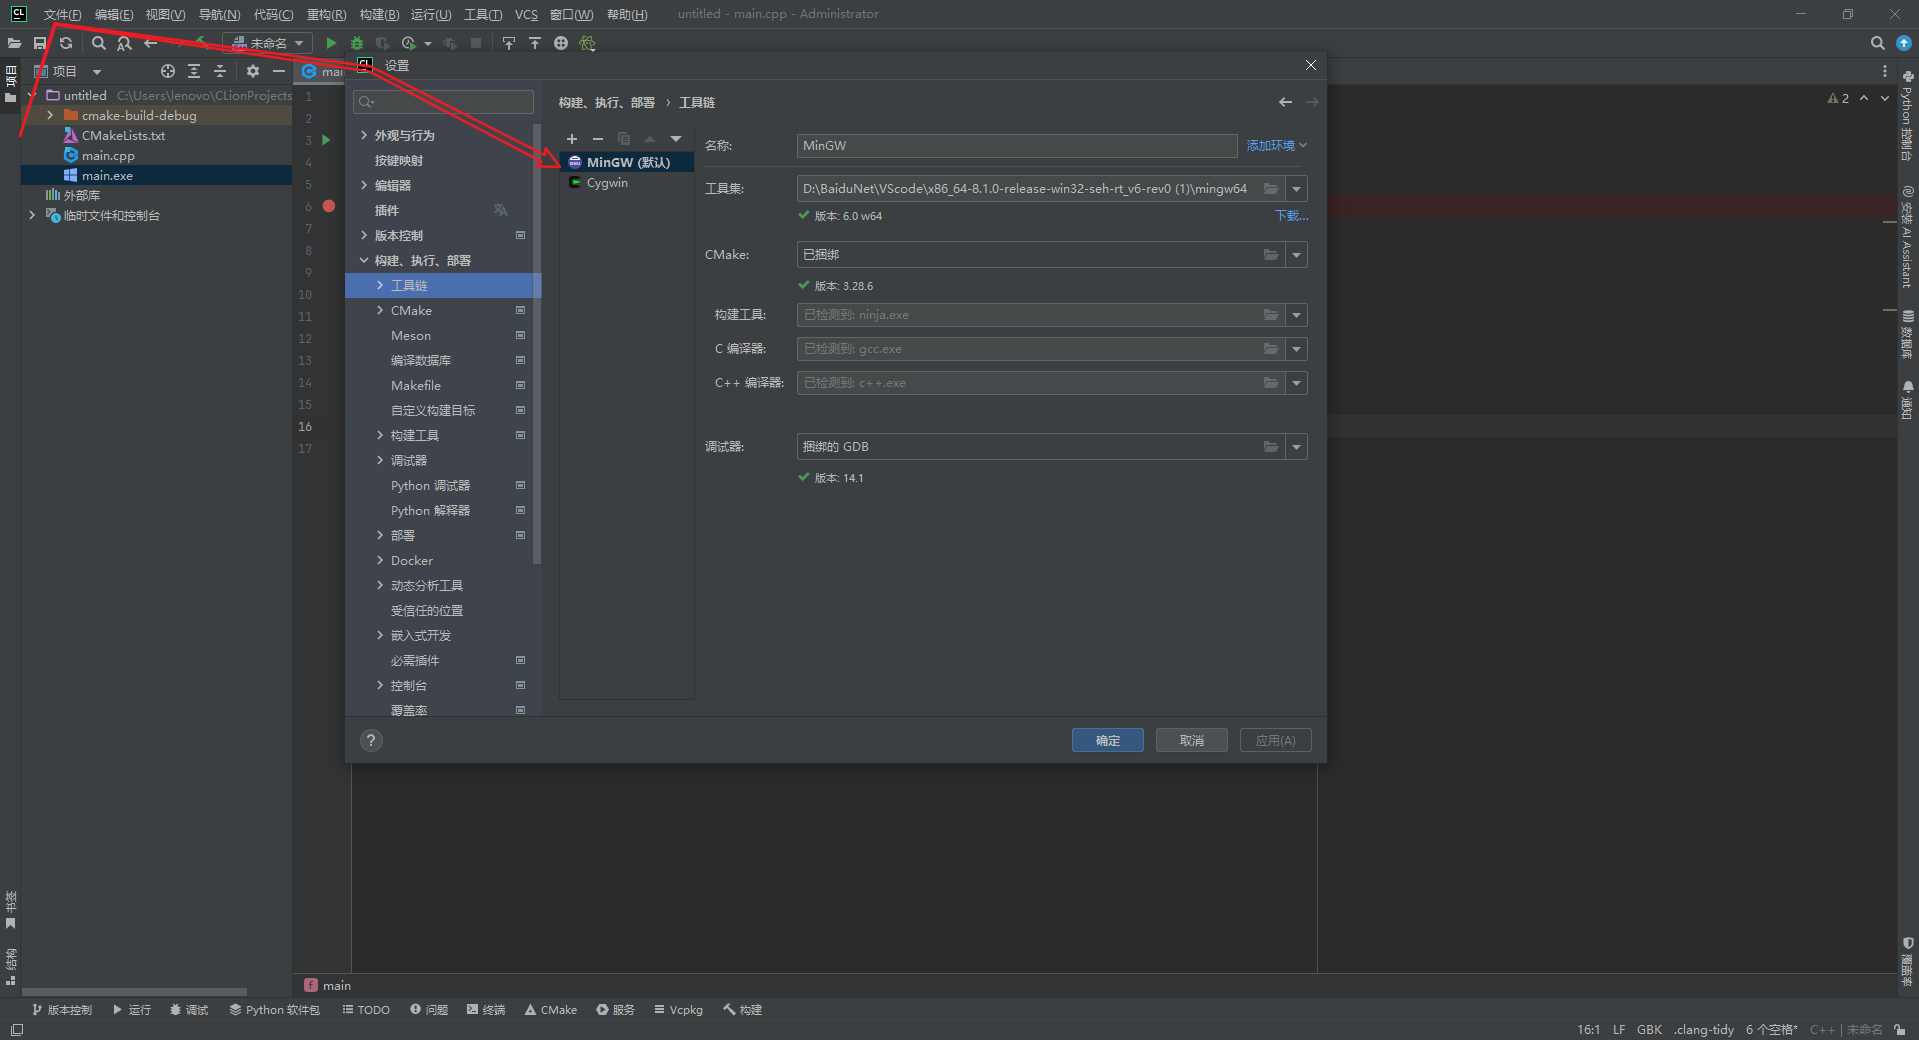Image resolution: width=1919 pixels, height=1040 pixels.
Task: Collapse the 构建、执行、部署 settings group
Action: (x=364, y=260)
